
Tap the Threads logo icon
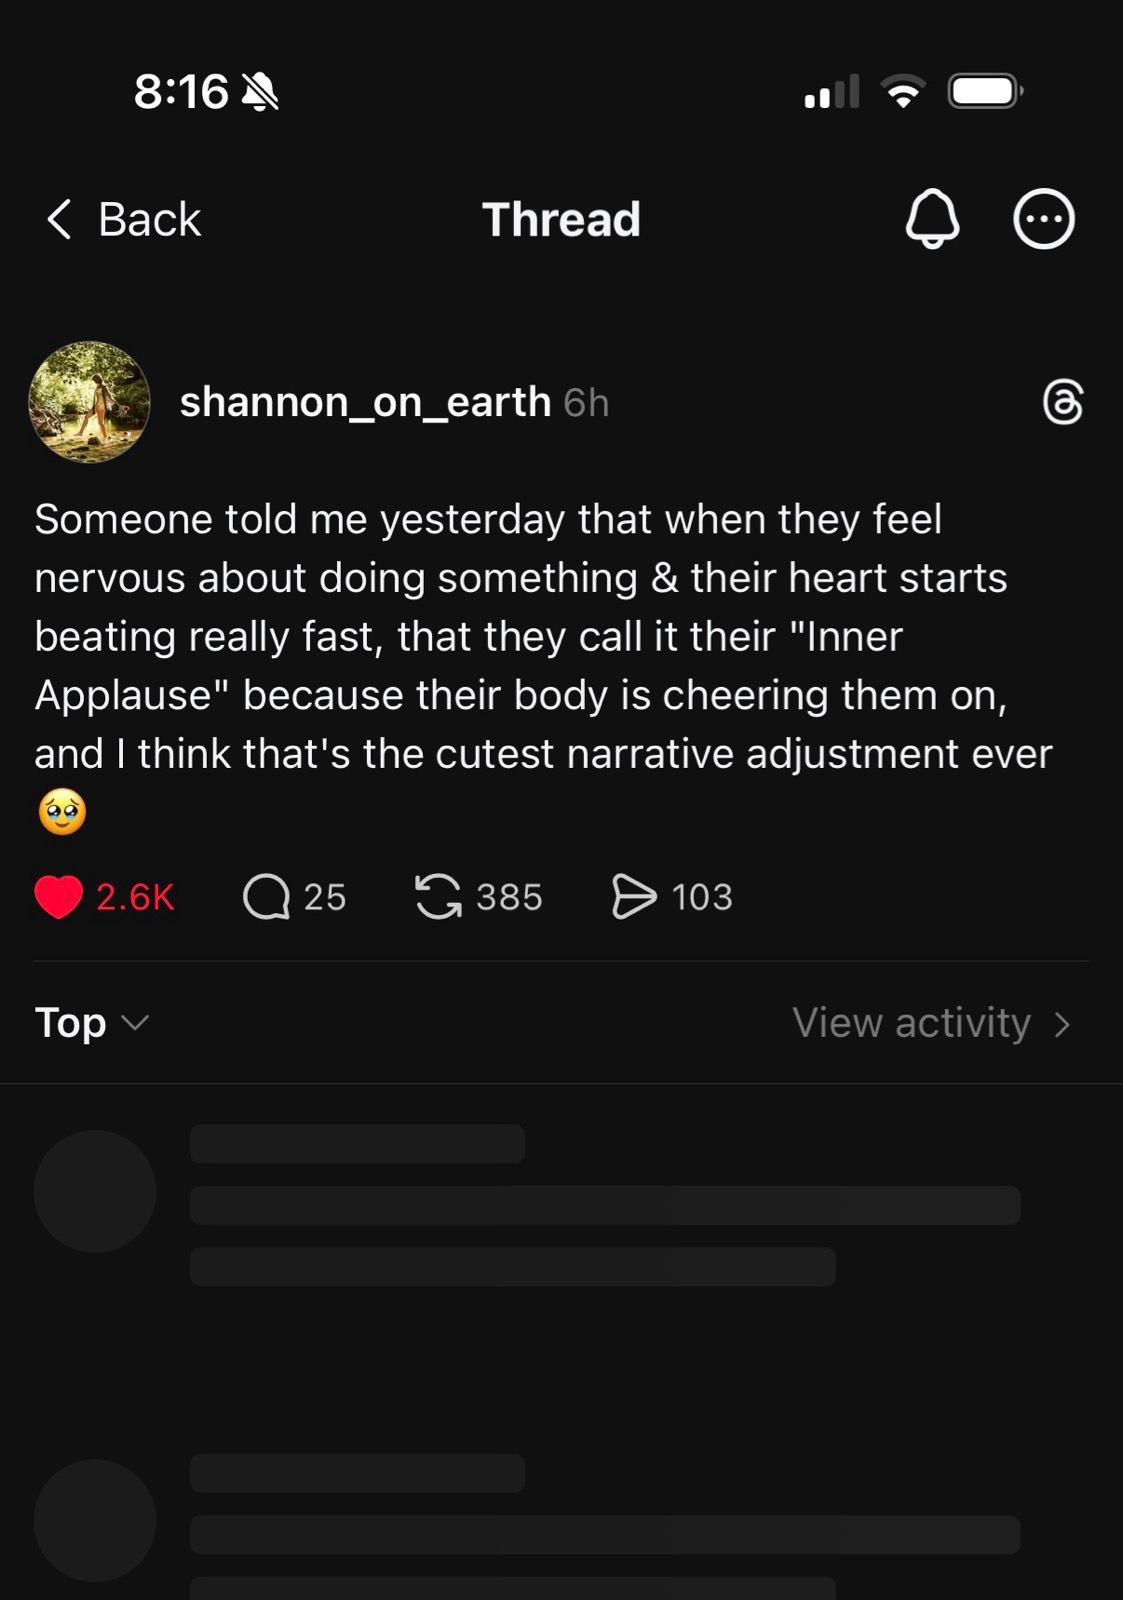click(1062, 402)
